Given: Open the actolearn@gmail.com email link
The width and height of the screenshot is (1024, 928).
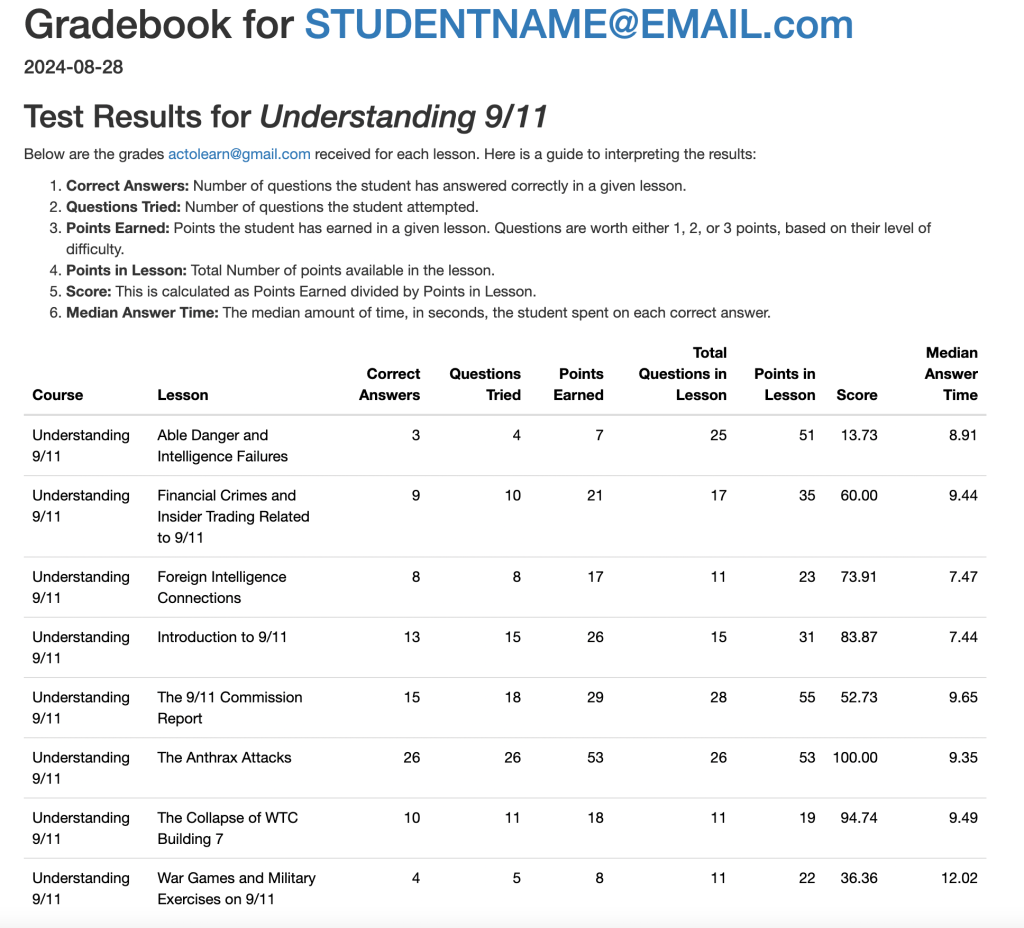Looking at the screenshot, I should click(239, 154).
